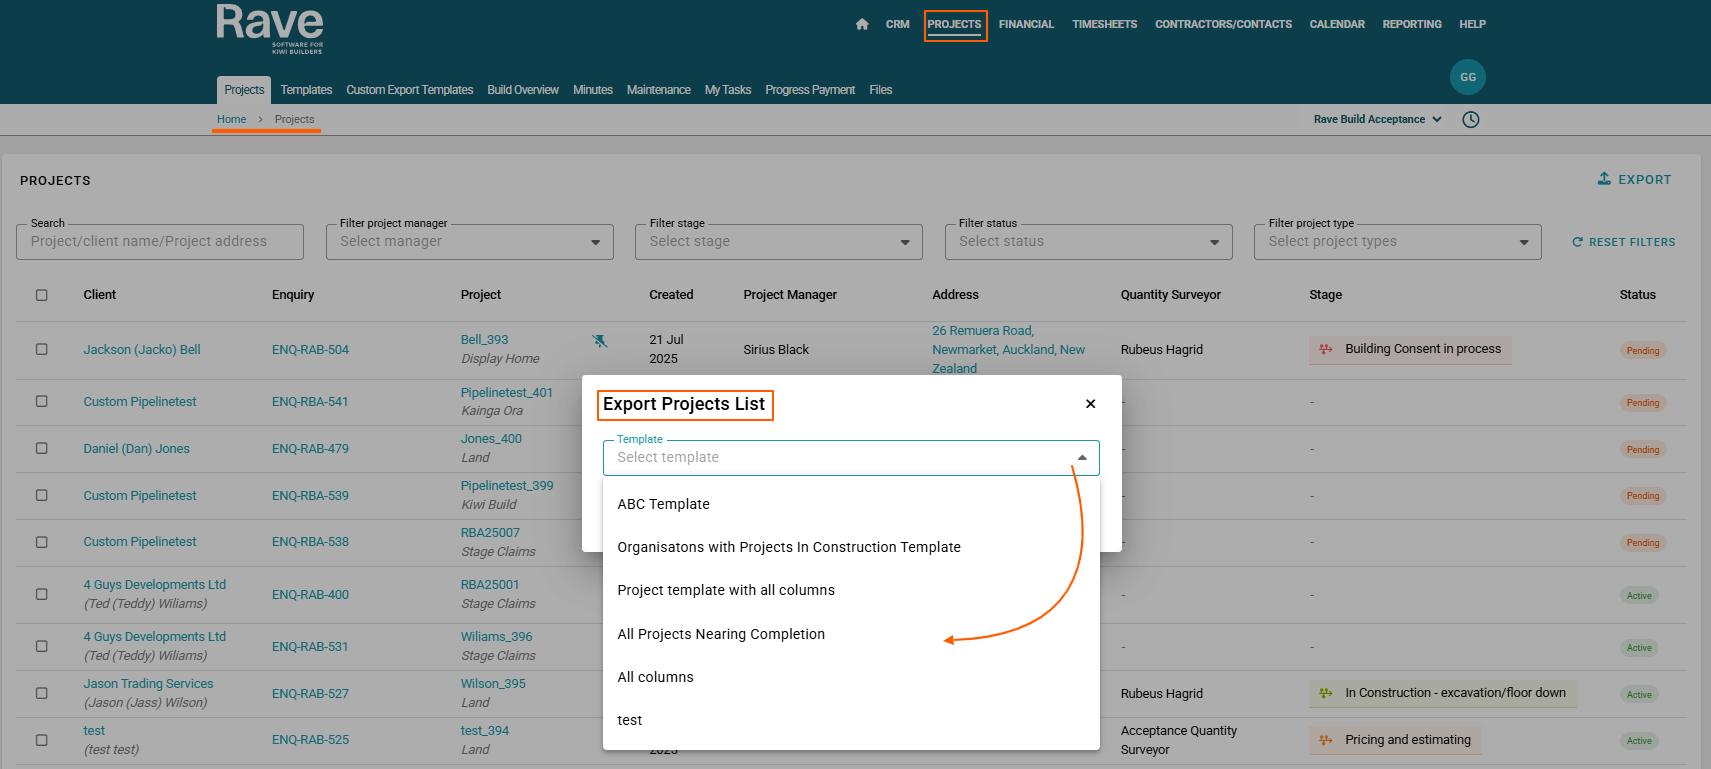Open the history clock icon

1471,119
